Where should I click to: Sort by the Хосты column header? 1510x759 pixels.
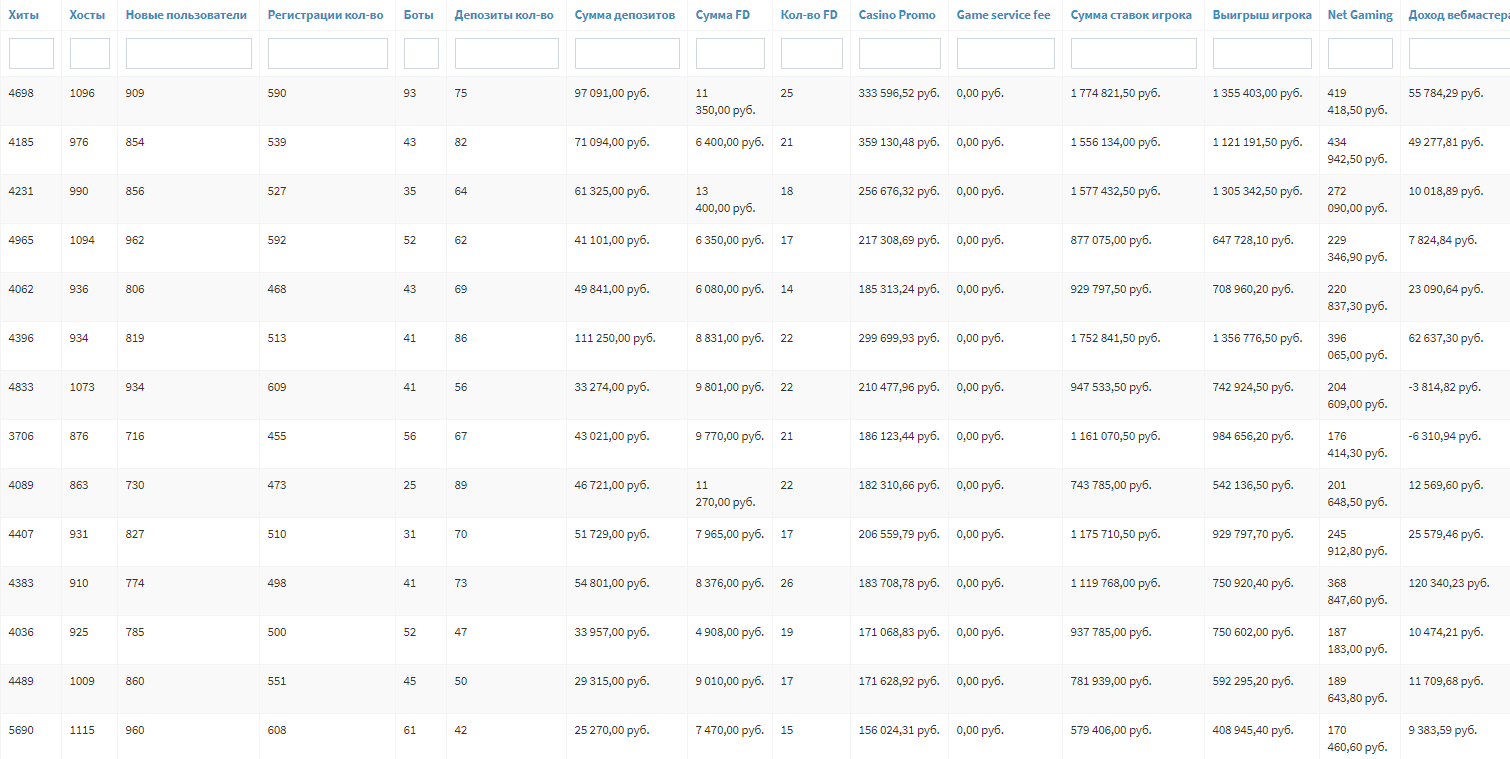click(x=87, y=15)
